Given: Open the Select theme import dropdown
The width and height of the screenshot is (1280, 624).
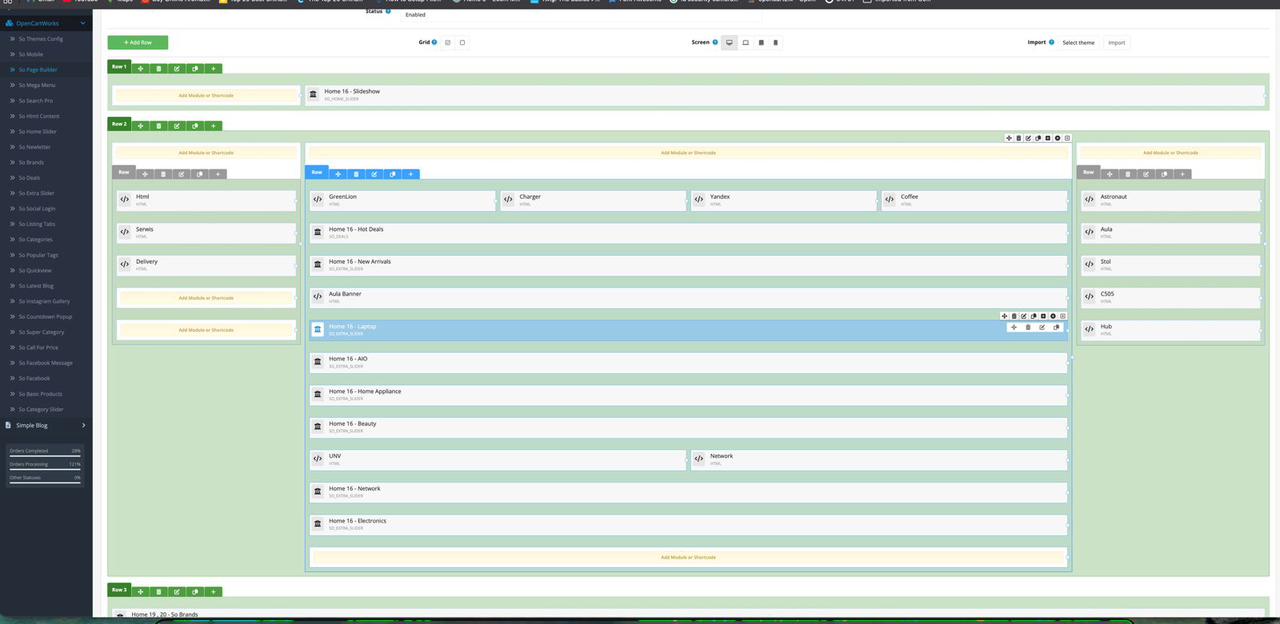Looking at the screenshot, I should click(1078, 43).
